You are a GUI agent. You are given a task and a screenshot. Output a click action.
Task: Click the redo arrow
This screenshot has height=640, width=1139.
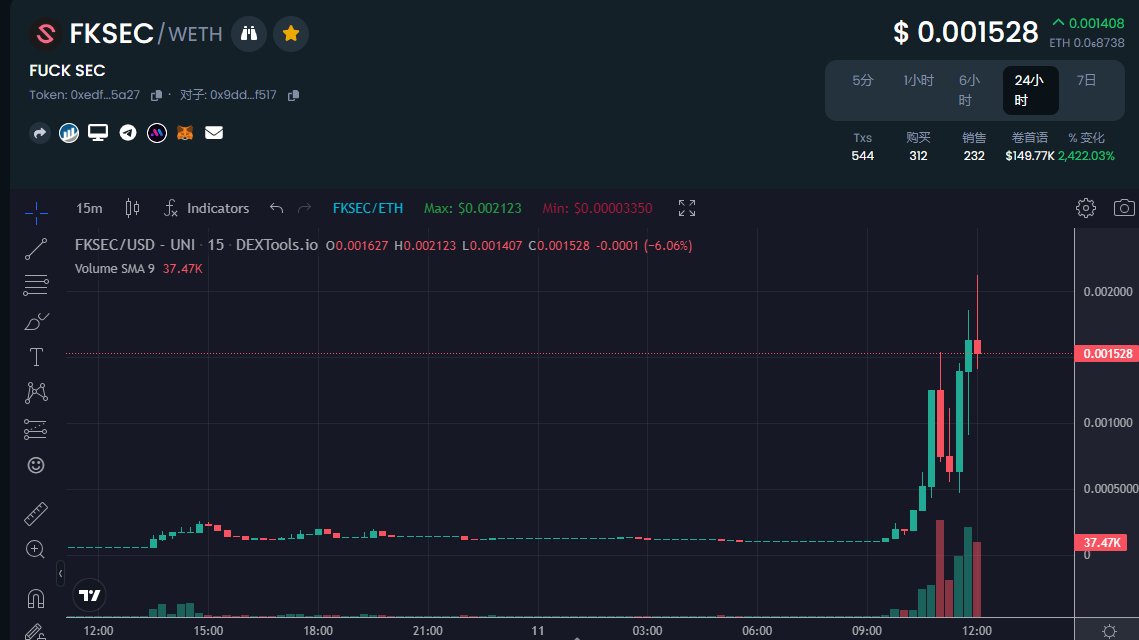304,208
